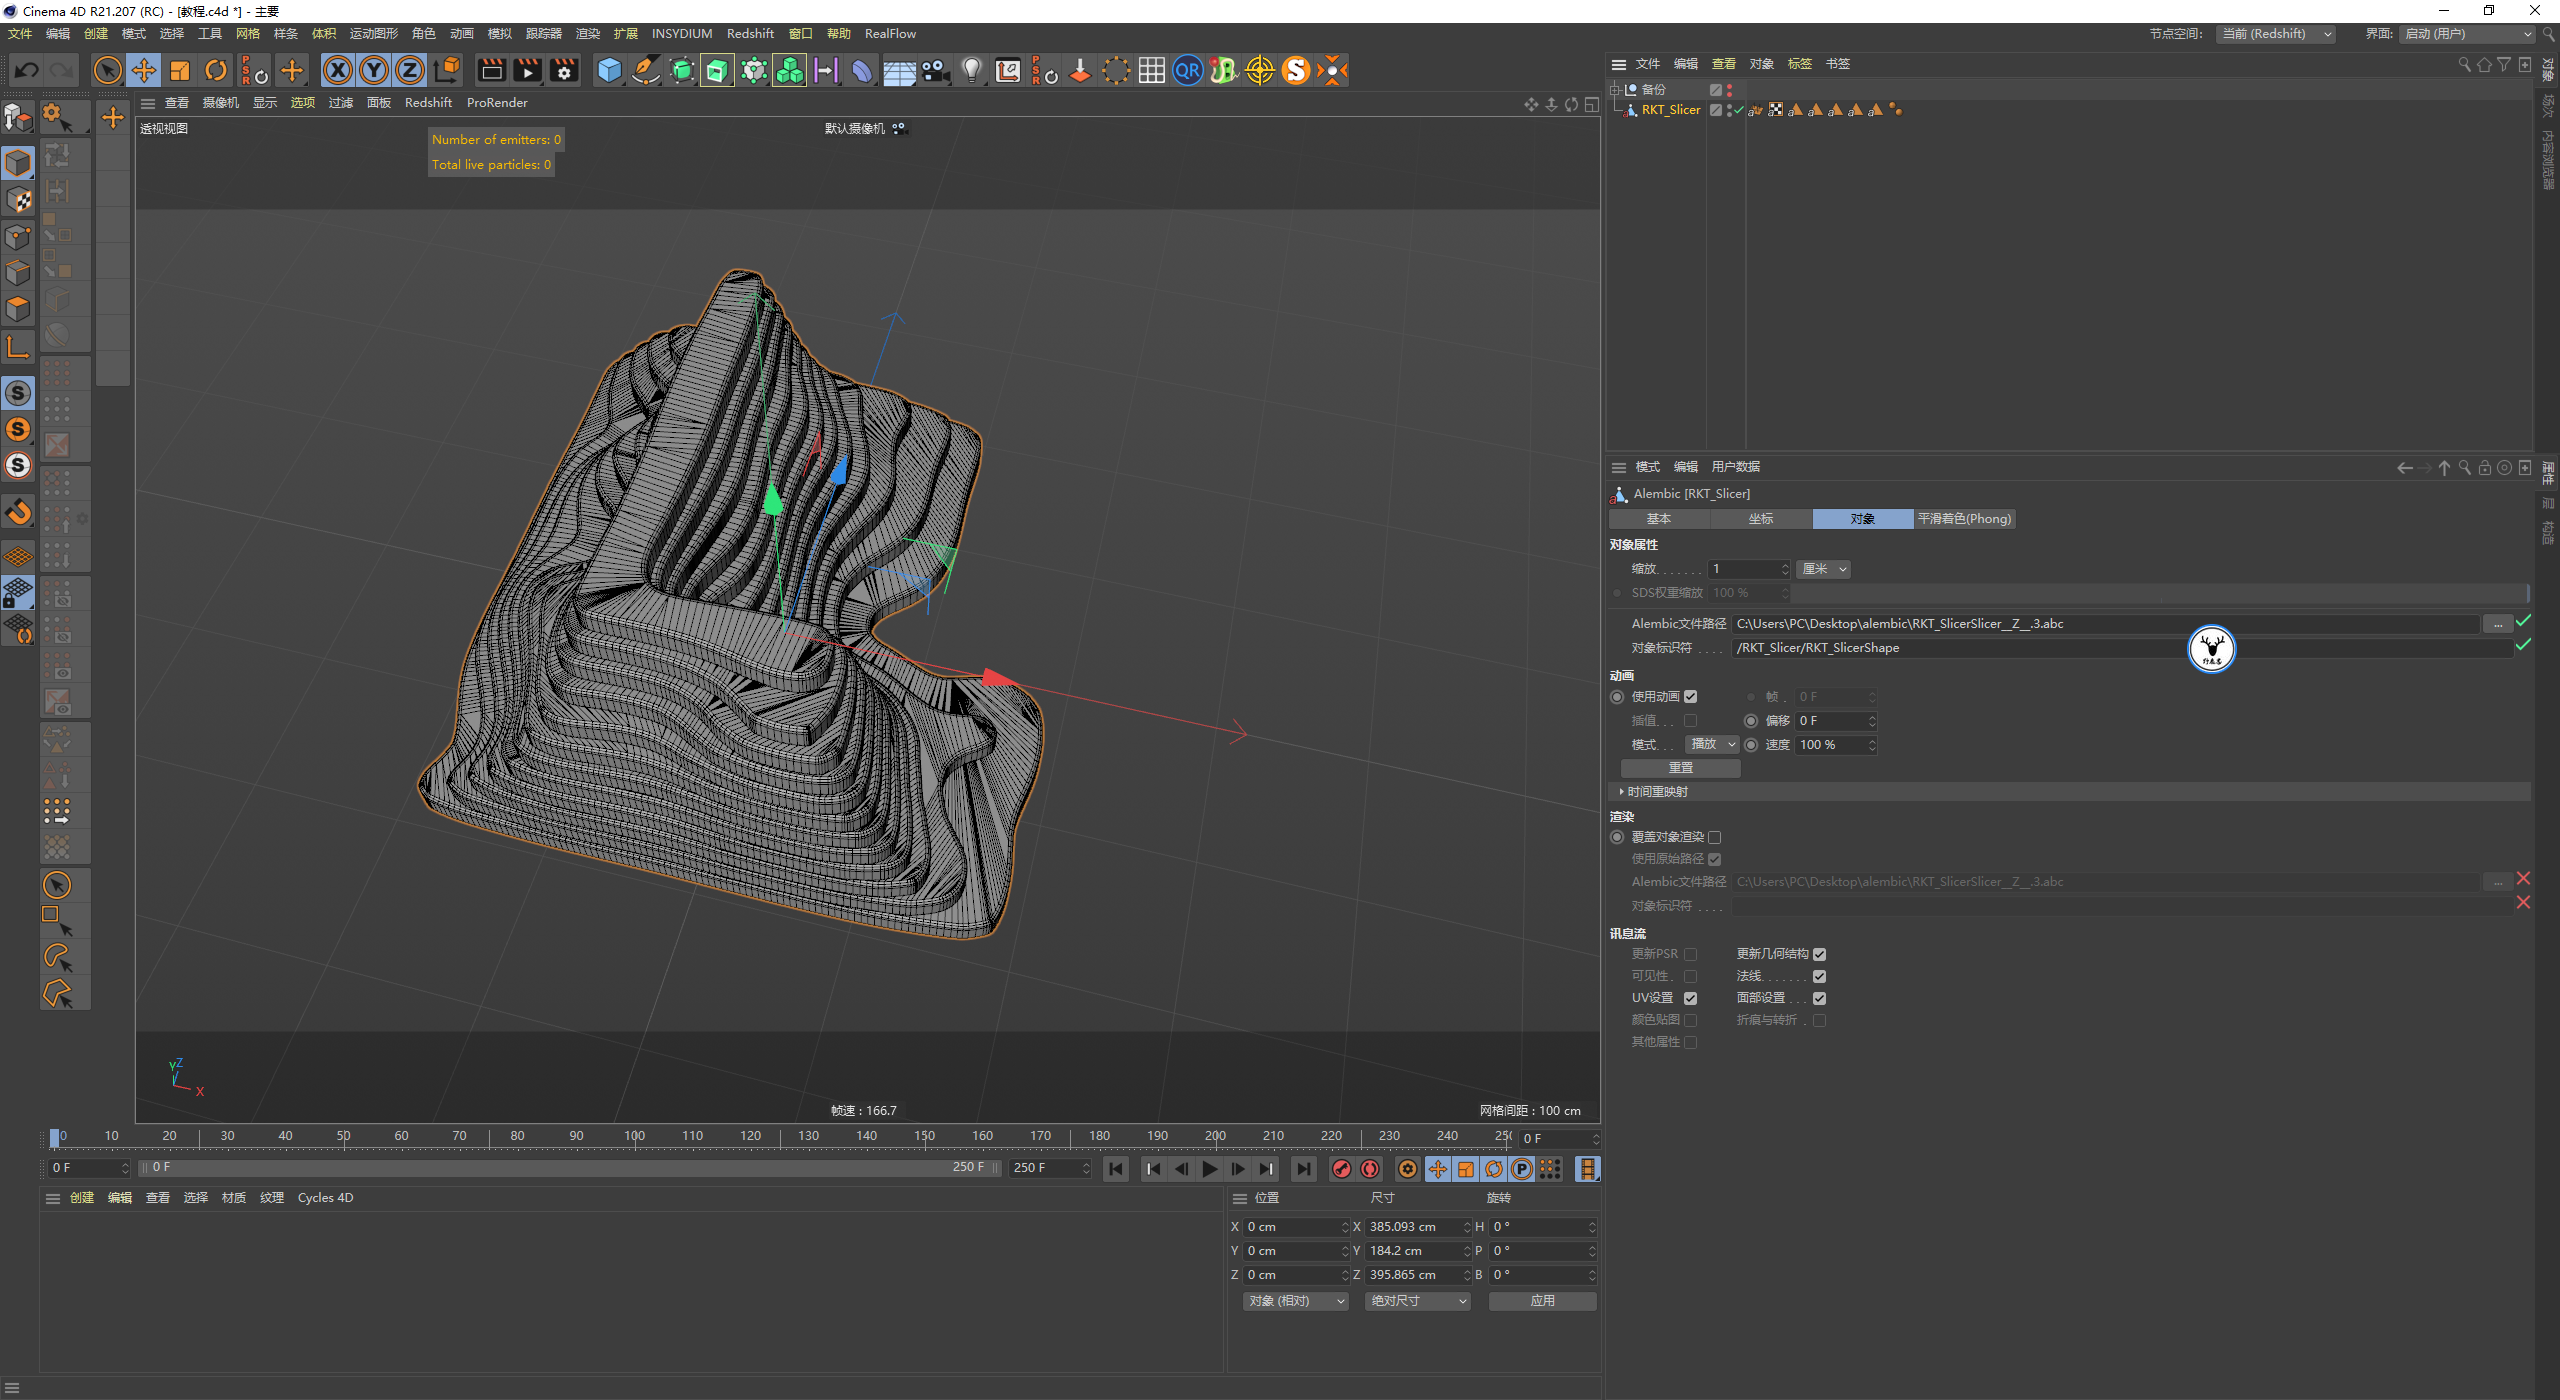The height and width of the screenshot is (1400, 2560).
Task: Select the Move tool in toolbar
Action: (144, 70)
